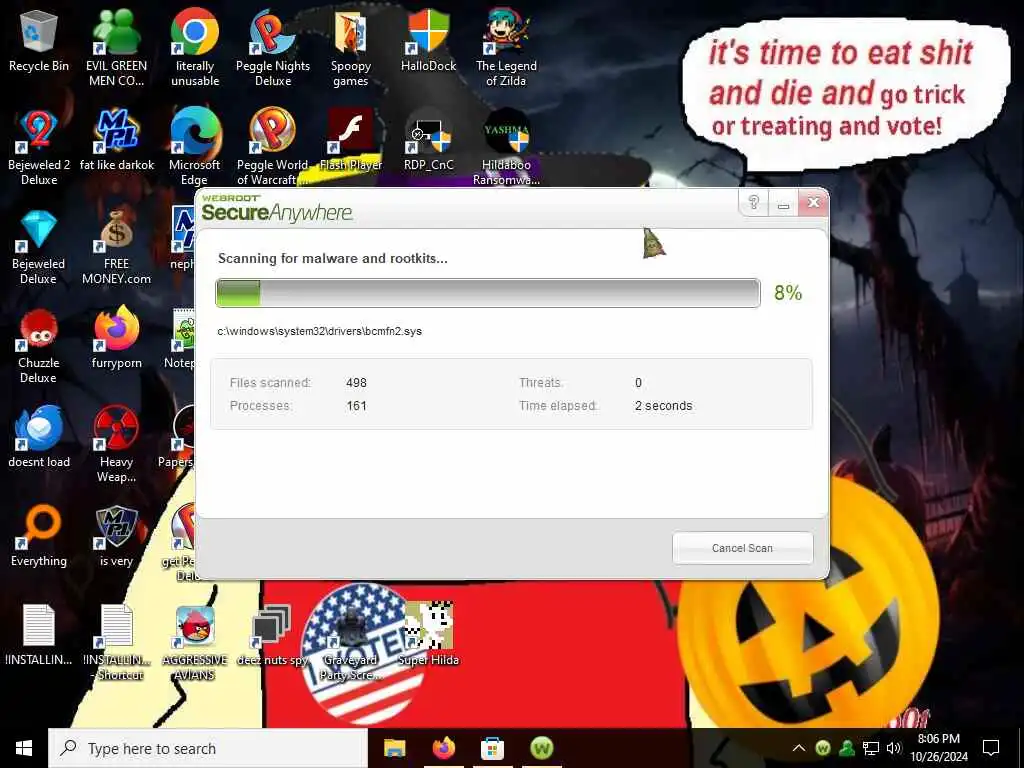1024x768 pixels.
Task: Open the Thunderbird icon labeled doesnt load
Action: (39, 438)
